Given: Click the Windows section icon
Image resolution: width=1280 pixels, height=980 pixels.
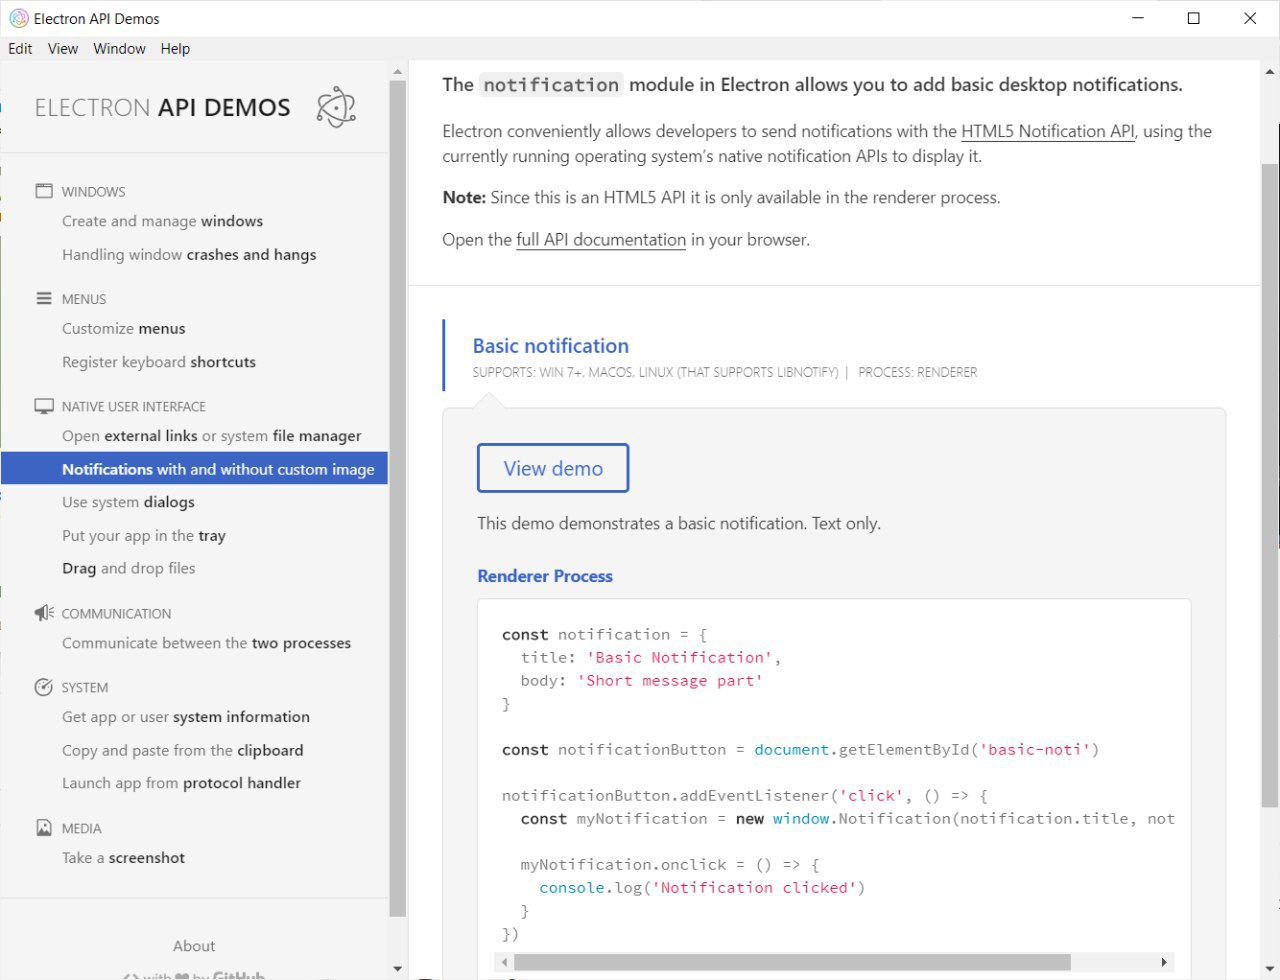Looking at the screenshot, I should (x=44, y=191).
